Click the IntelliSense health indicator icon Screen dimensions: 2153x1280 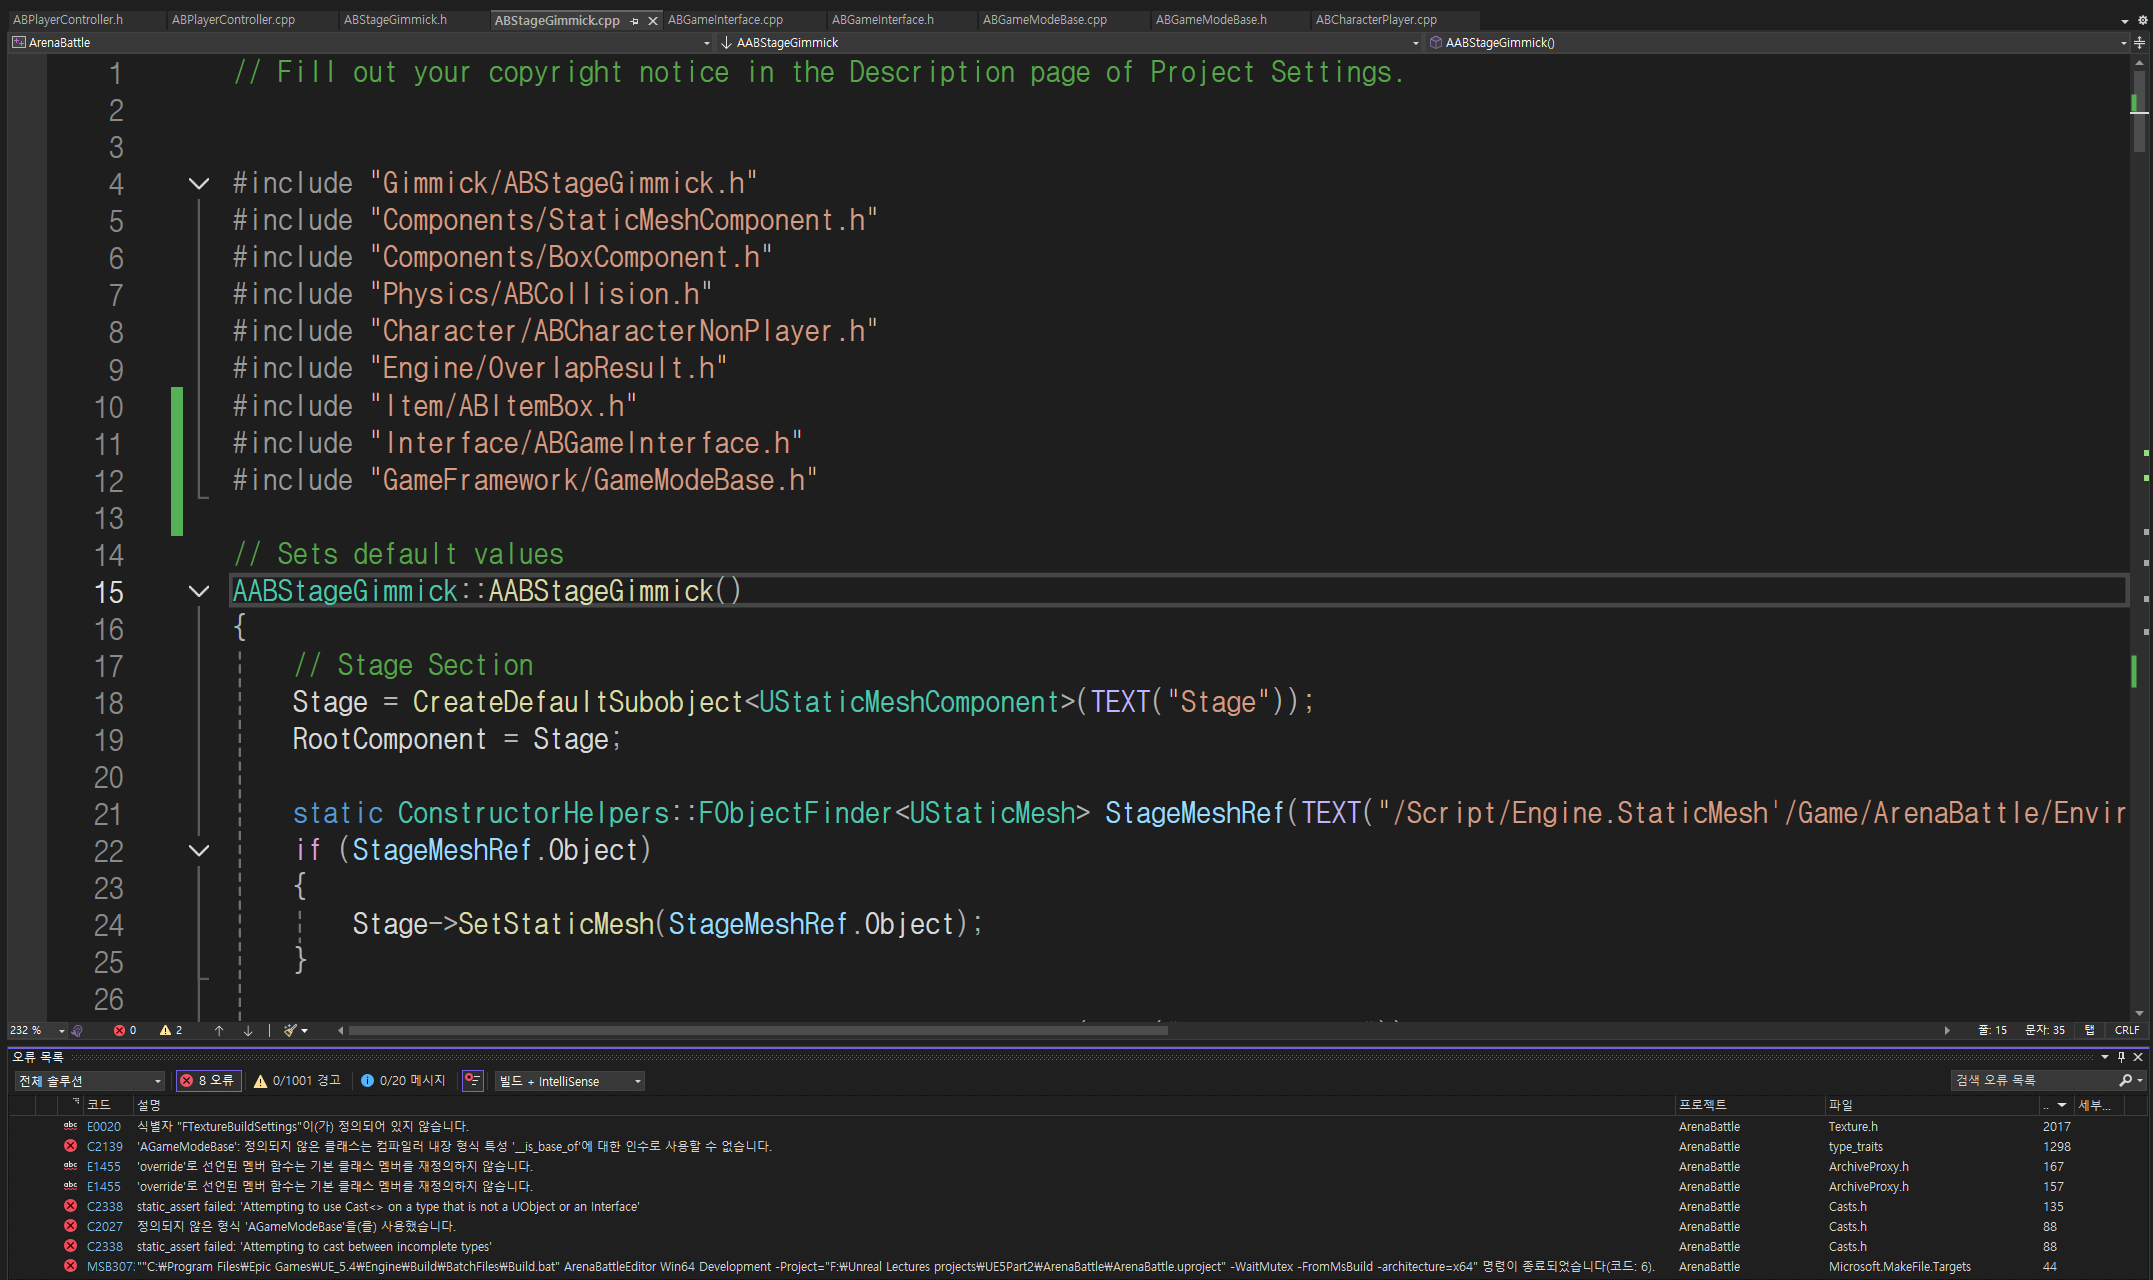[78, 1031]
